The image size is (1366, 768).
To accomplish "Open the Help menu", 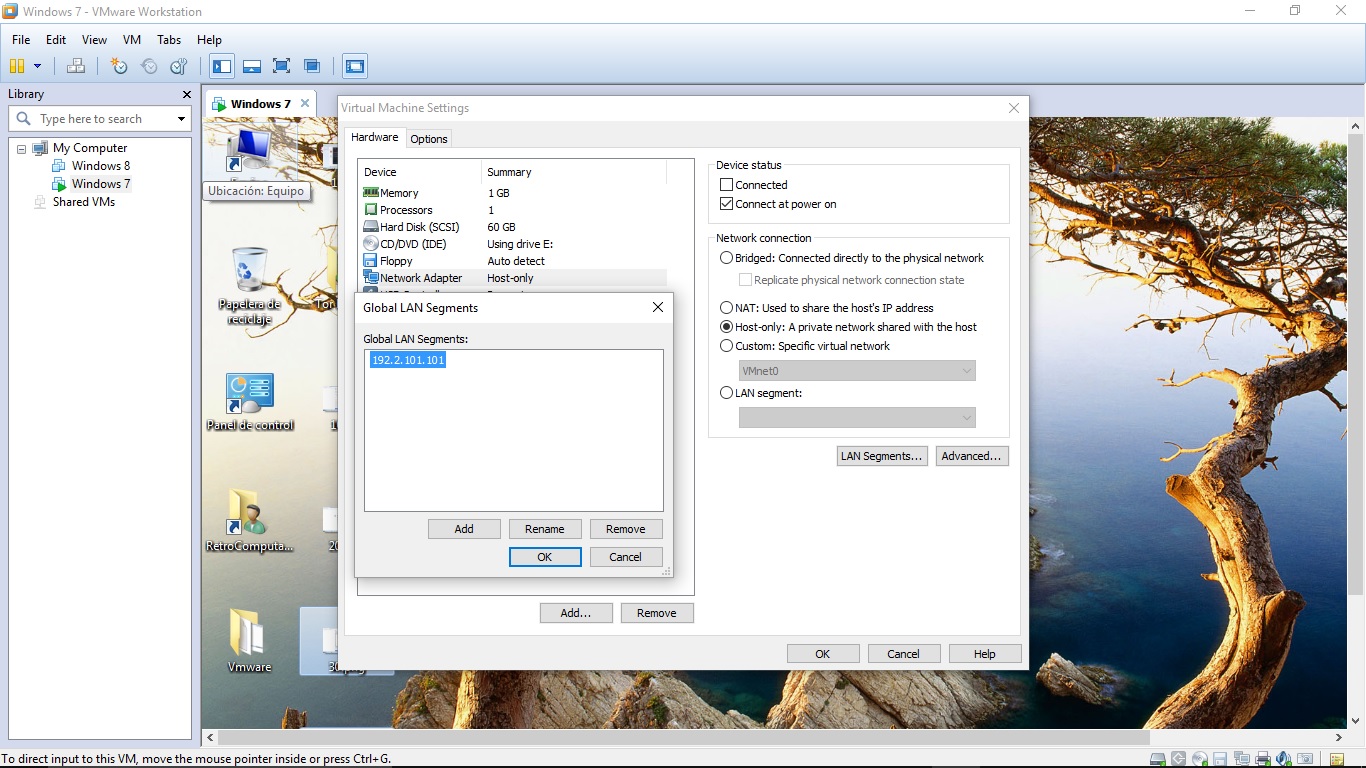I will point(209,40).
